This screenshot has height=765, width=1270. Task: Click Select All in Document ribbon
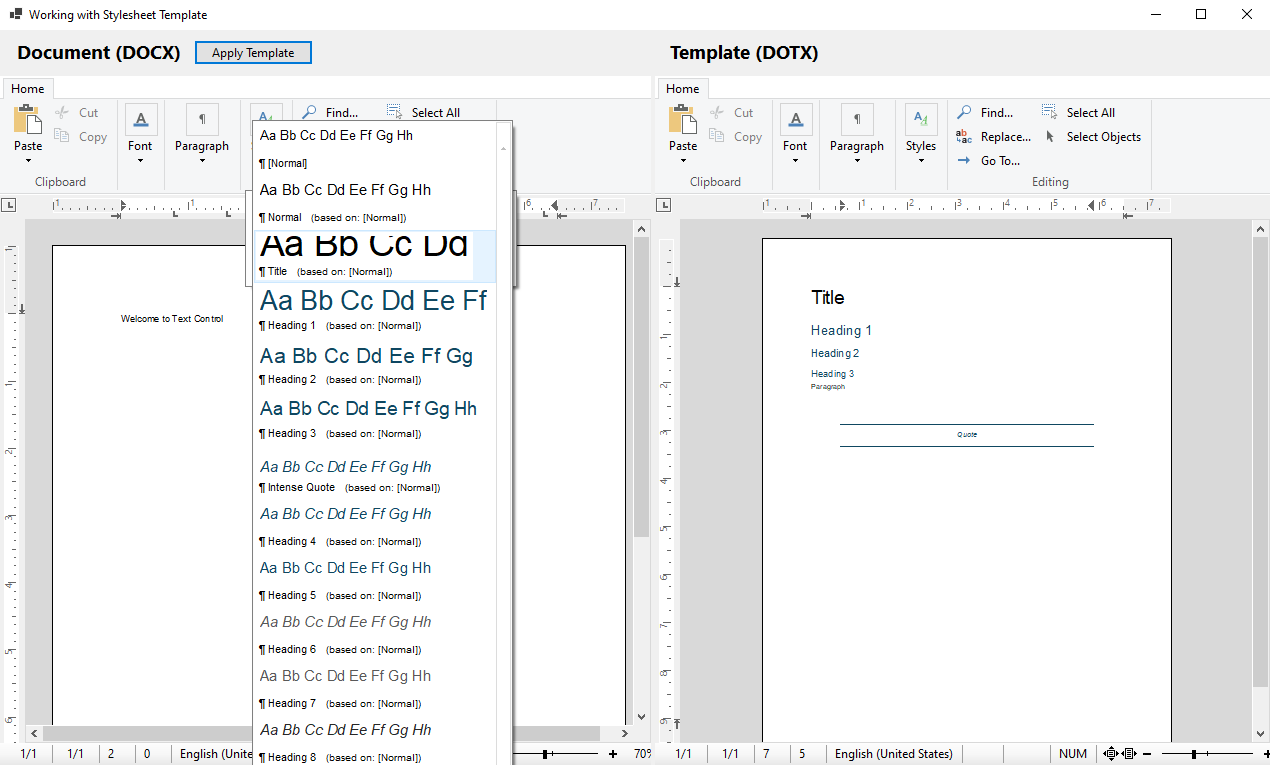point(424,113)
